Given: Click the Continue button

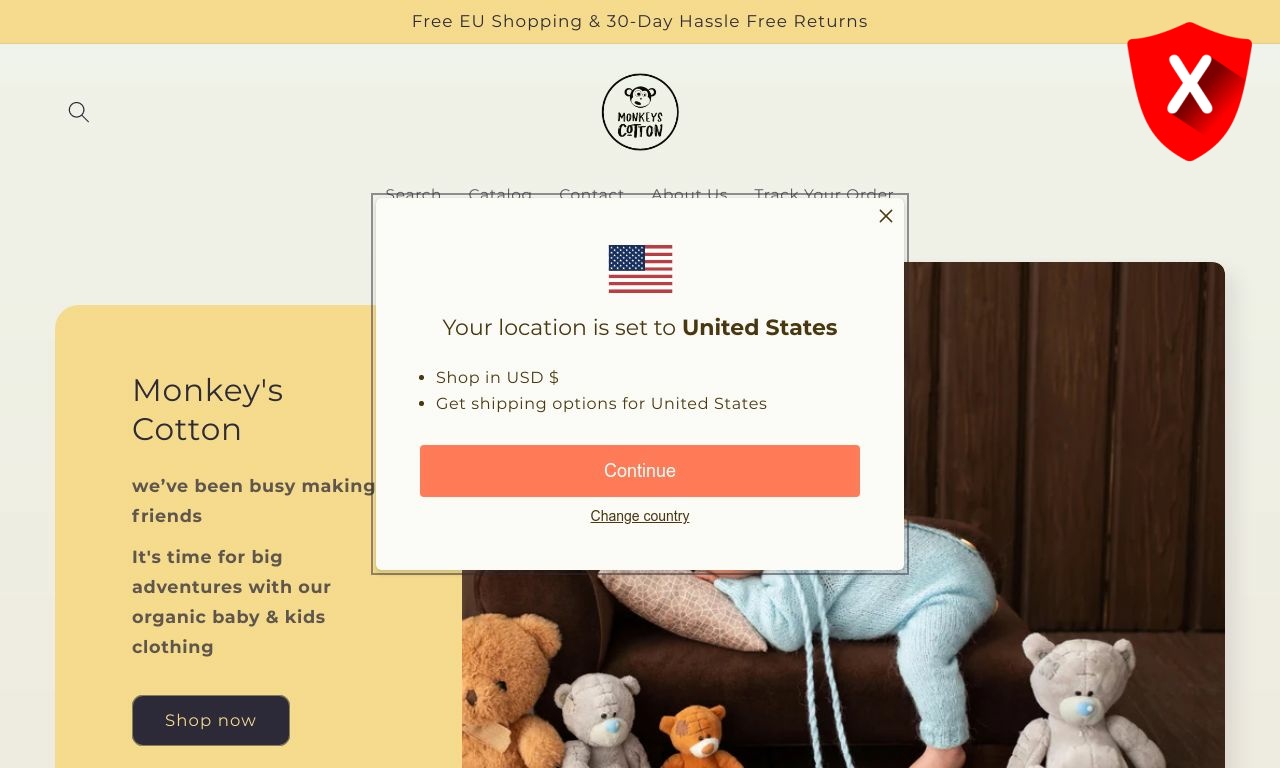Looking at the screenshot, I should pyautogui.click(x=640, y=471).
